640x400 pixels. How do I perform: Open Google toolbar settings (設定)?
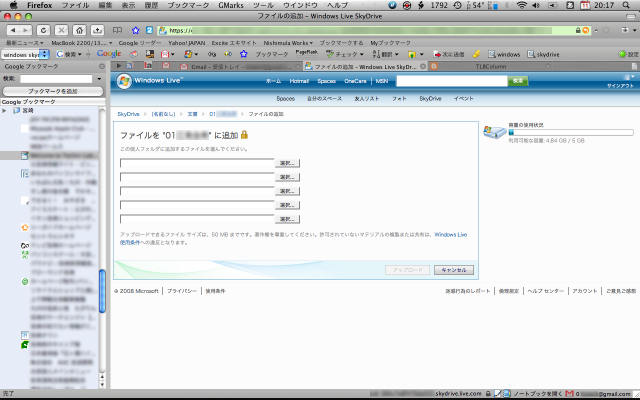coord(629,54)
